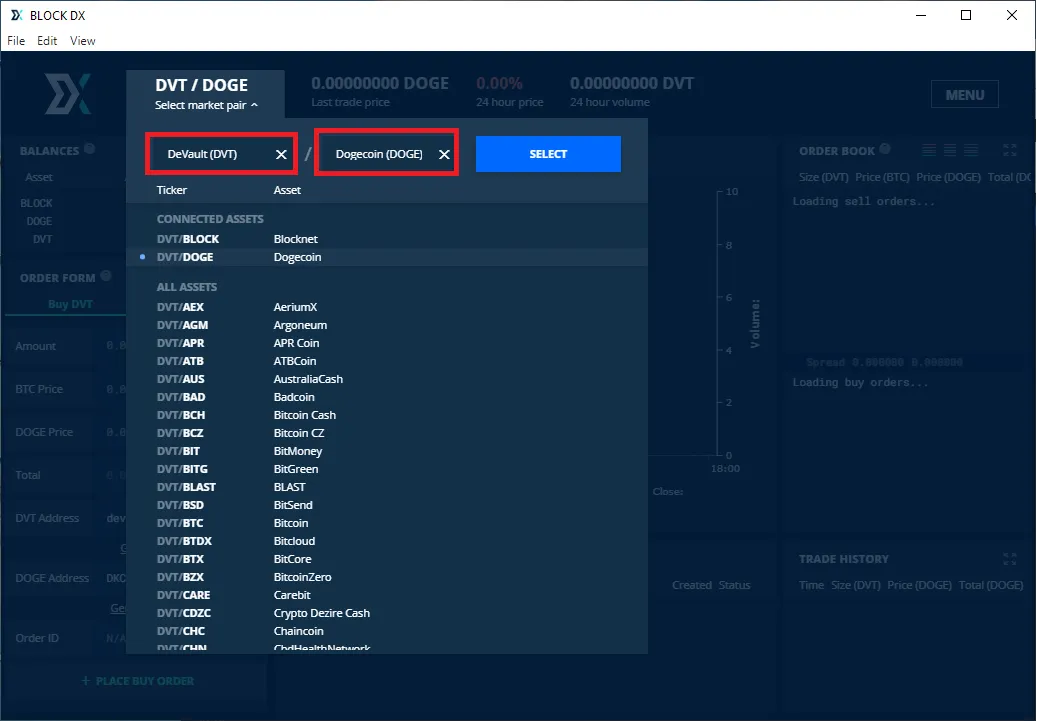The width and height of the screenshot is (1037, 721).
Task: Click the Ticker column header
Action: (172, 190)
